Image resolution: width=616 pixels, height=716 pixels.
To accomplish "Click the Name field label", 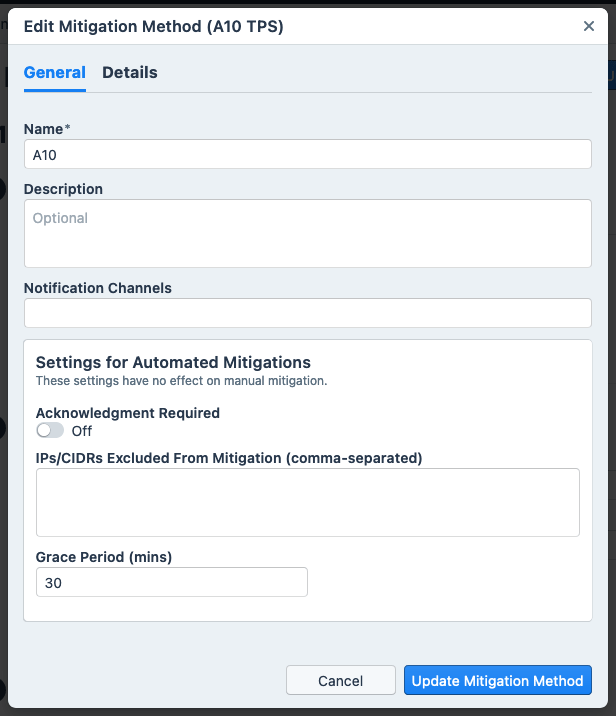I will coord(47,129).
